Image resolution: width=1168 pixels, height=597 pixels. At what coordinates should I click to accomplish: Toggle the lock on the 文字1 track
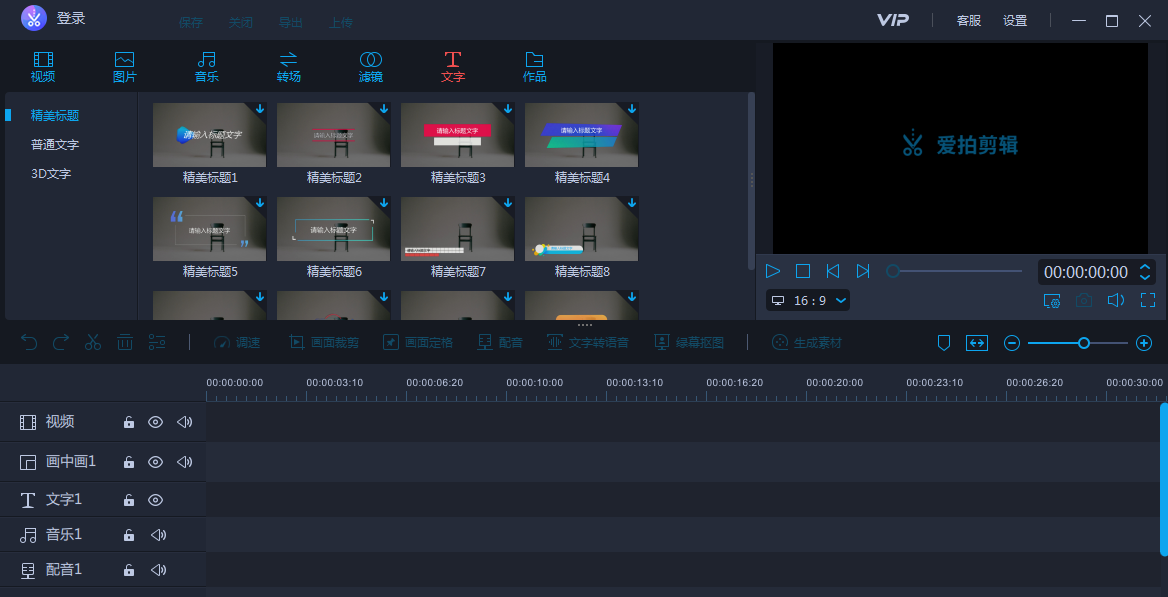coord(129,500)
